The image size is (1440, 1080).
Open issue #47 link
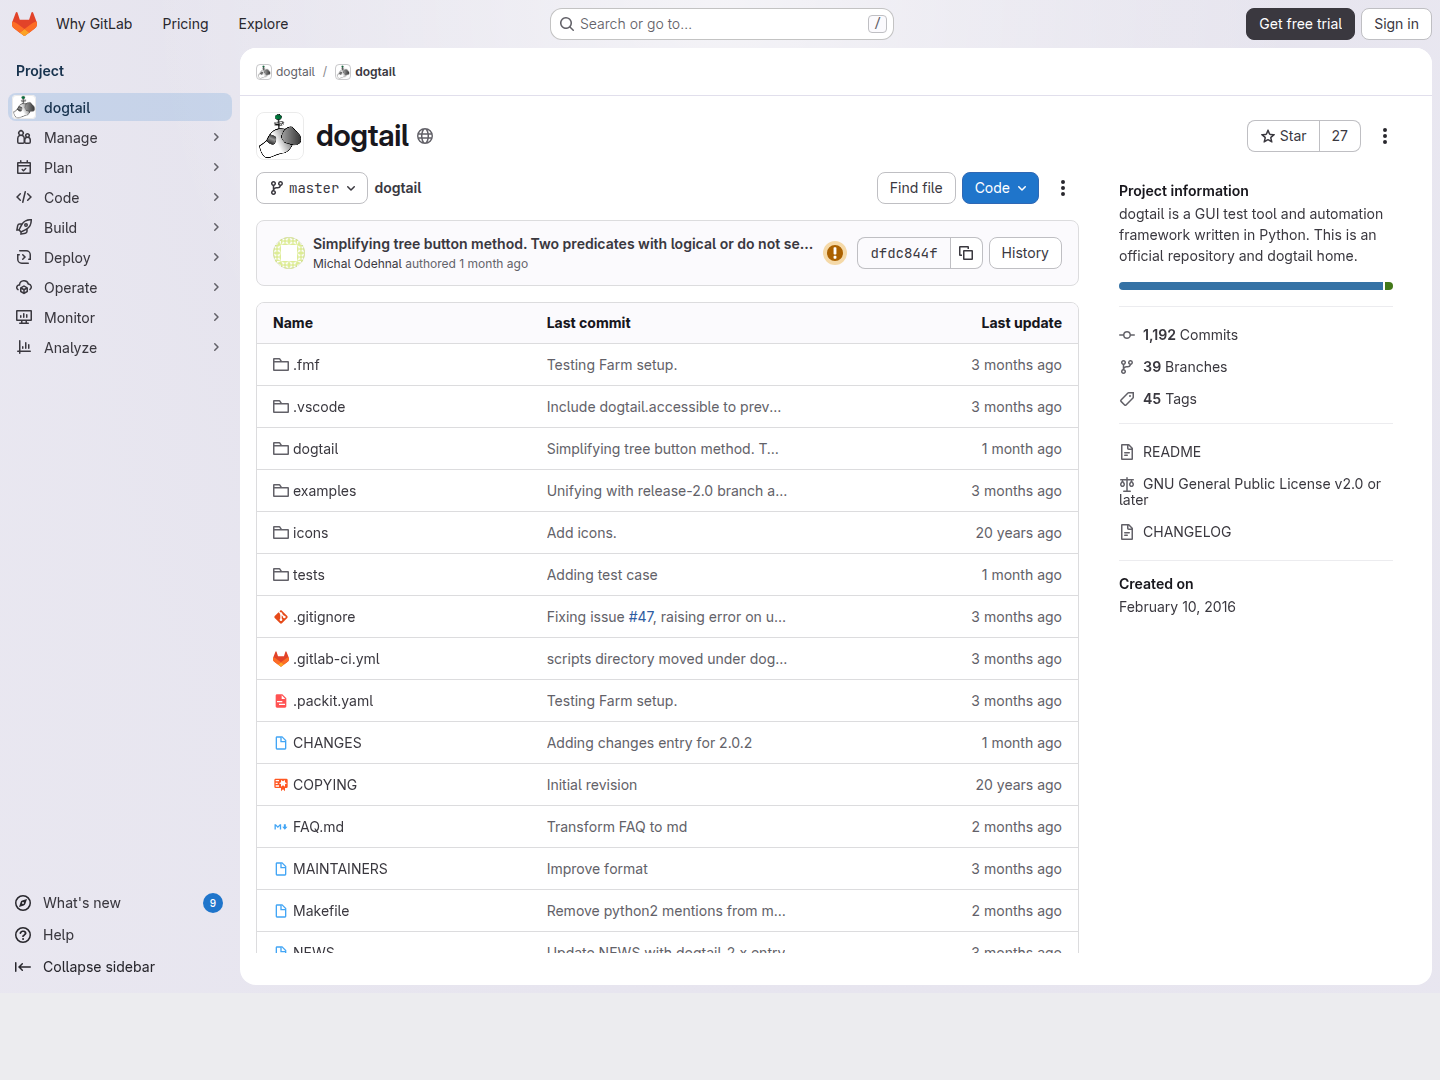tap(641, 617)
